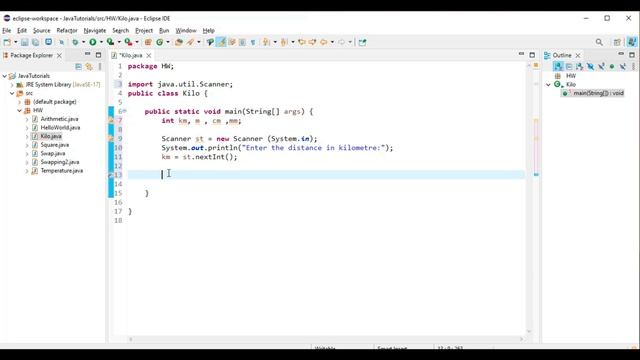Select Temperature.java in Package Explorer

point(62,171)
